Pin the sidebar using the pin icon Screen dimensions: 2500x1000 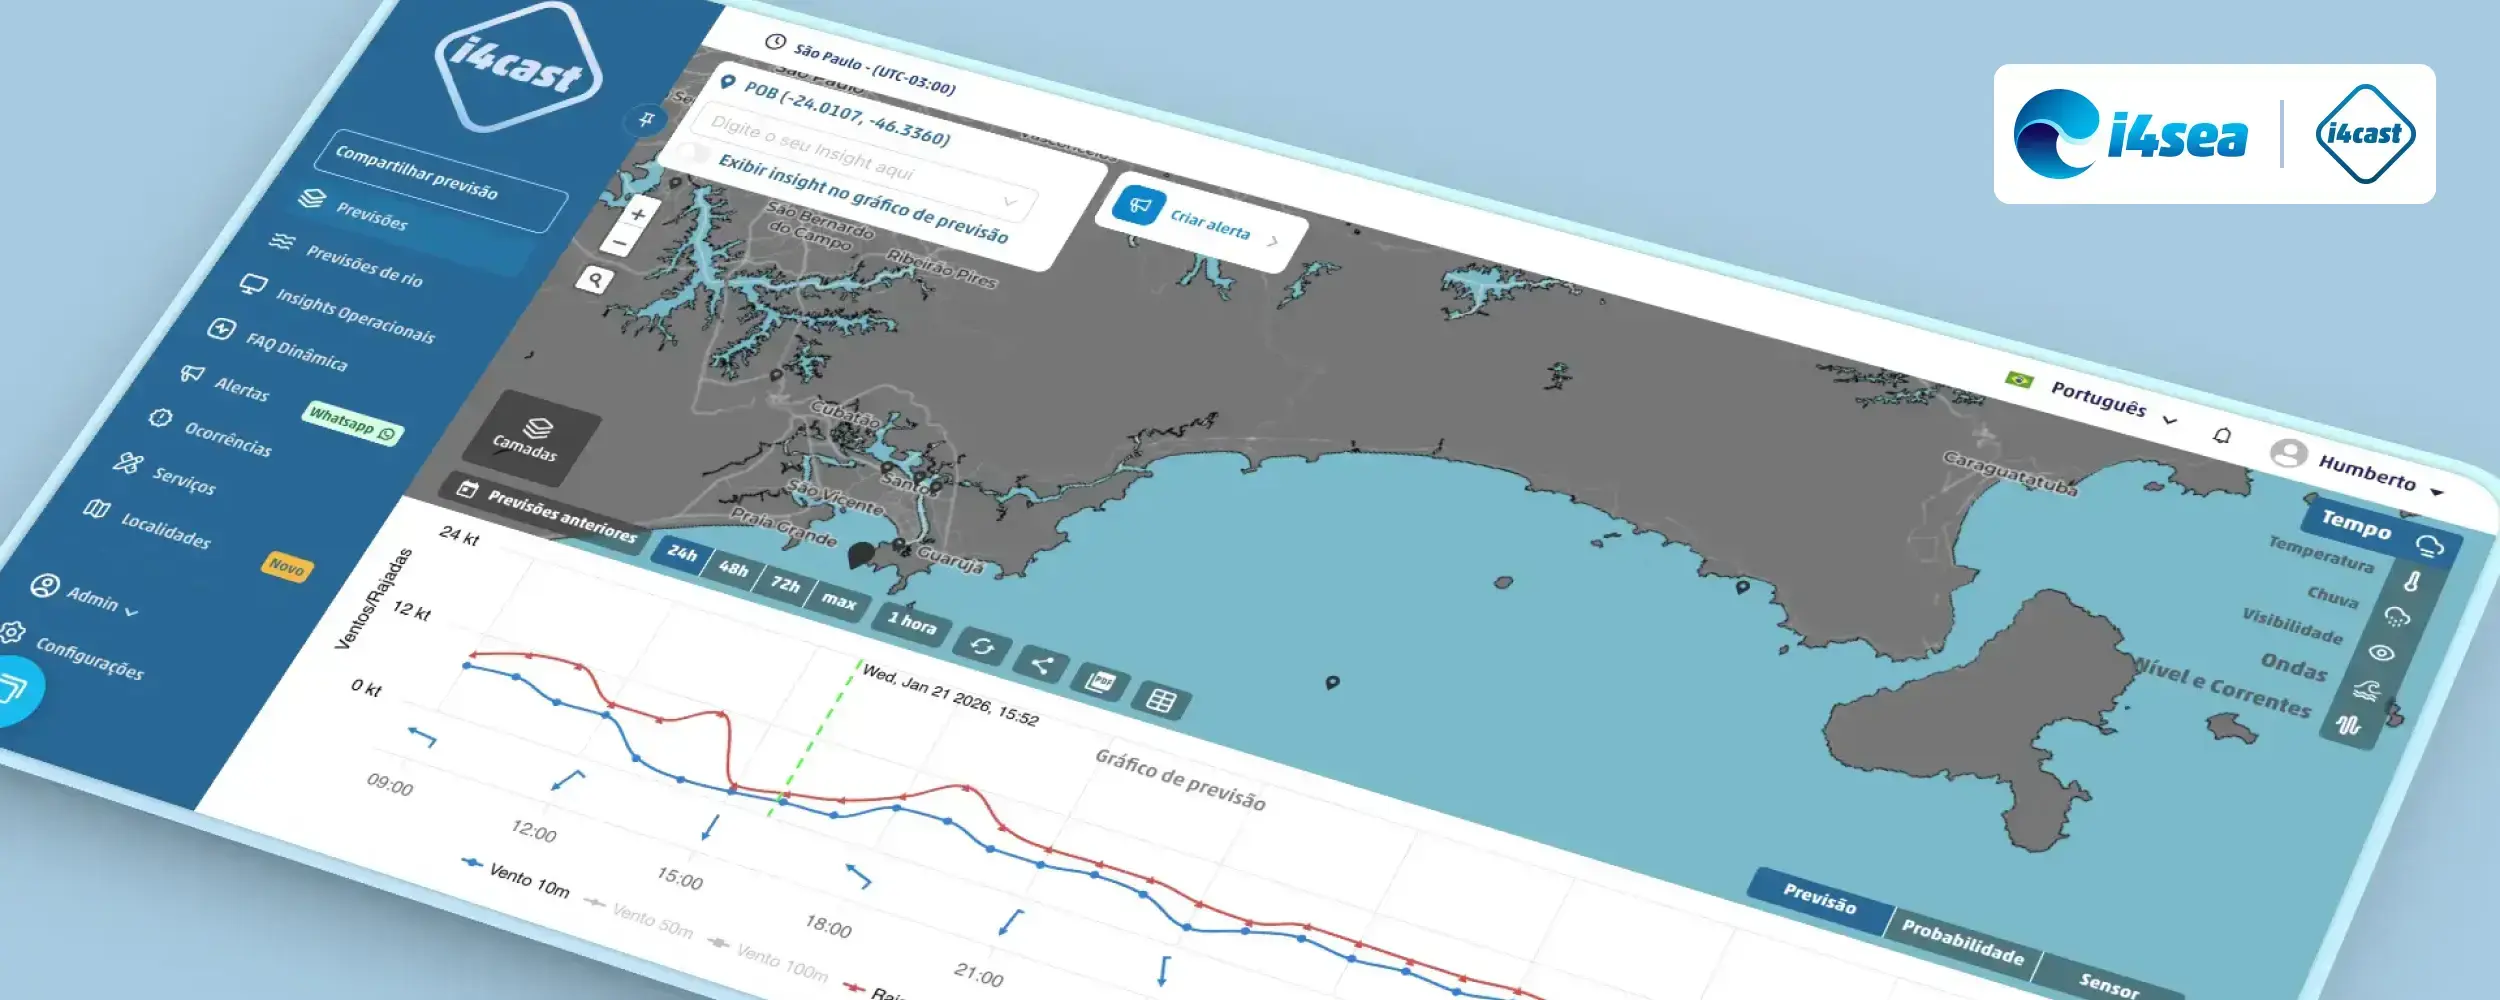pyautogui.click(x=646, y=120)
